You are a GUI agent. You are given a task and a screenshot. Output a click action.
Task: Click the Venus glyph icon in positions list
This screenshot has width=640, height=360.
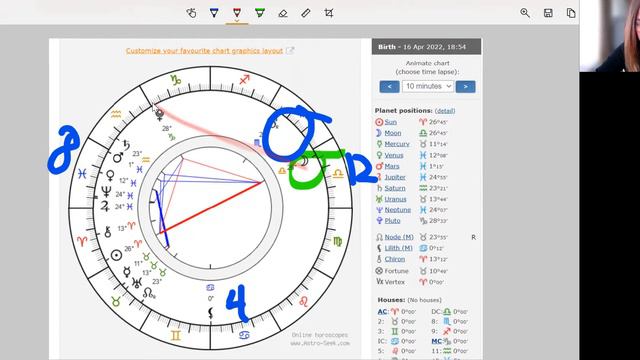(379, 155)
